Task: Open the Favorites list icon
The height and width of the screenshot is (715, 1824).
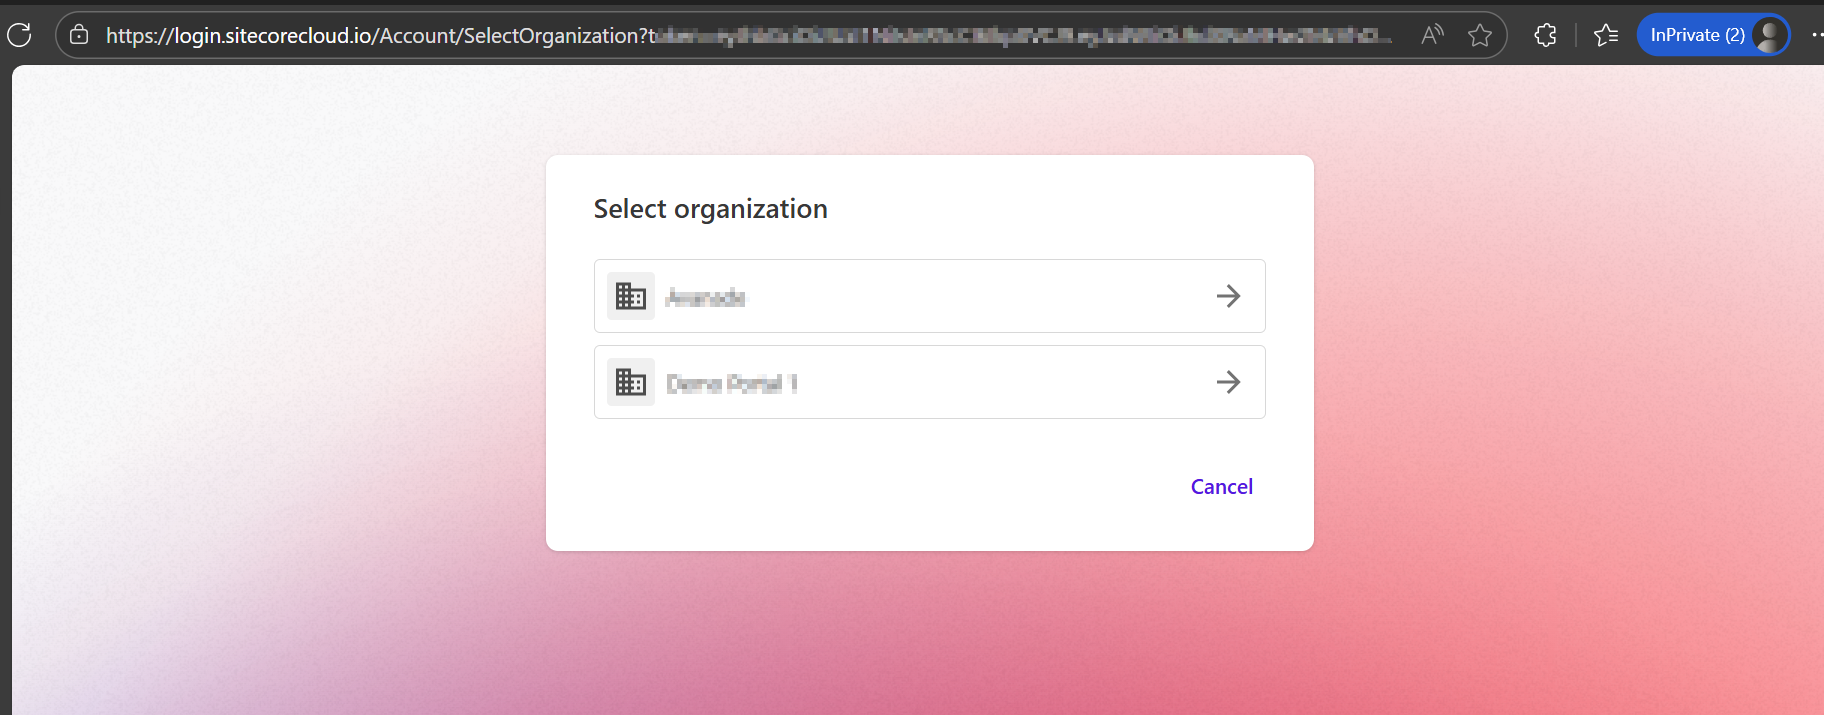Action: [x=1606, y=35]
